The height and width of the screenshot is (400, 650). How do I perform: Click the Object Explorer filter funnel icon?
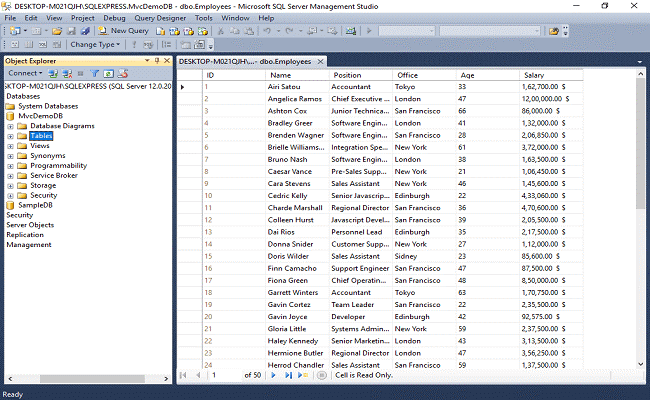tap(95, 74)
